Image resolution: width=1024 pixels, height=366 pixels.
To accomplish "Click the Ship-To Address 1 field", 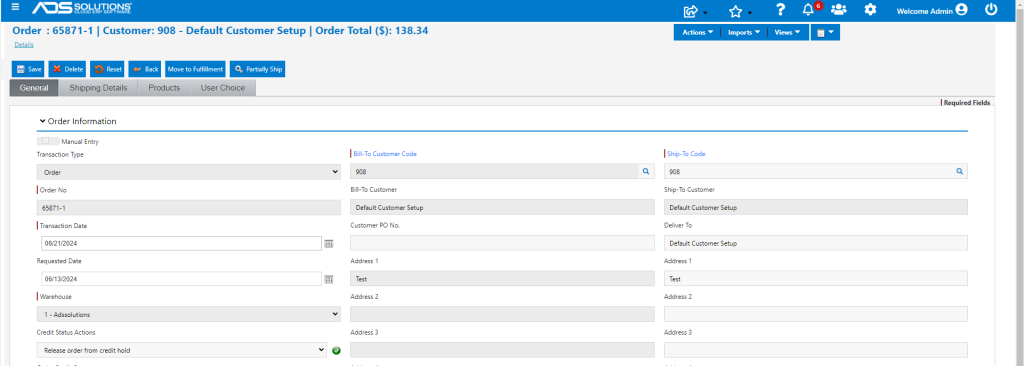I will tap(816, 278).
